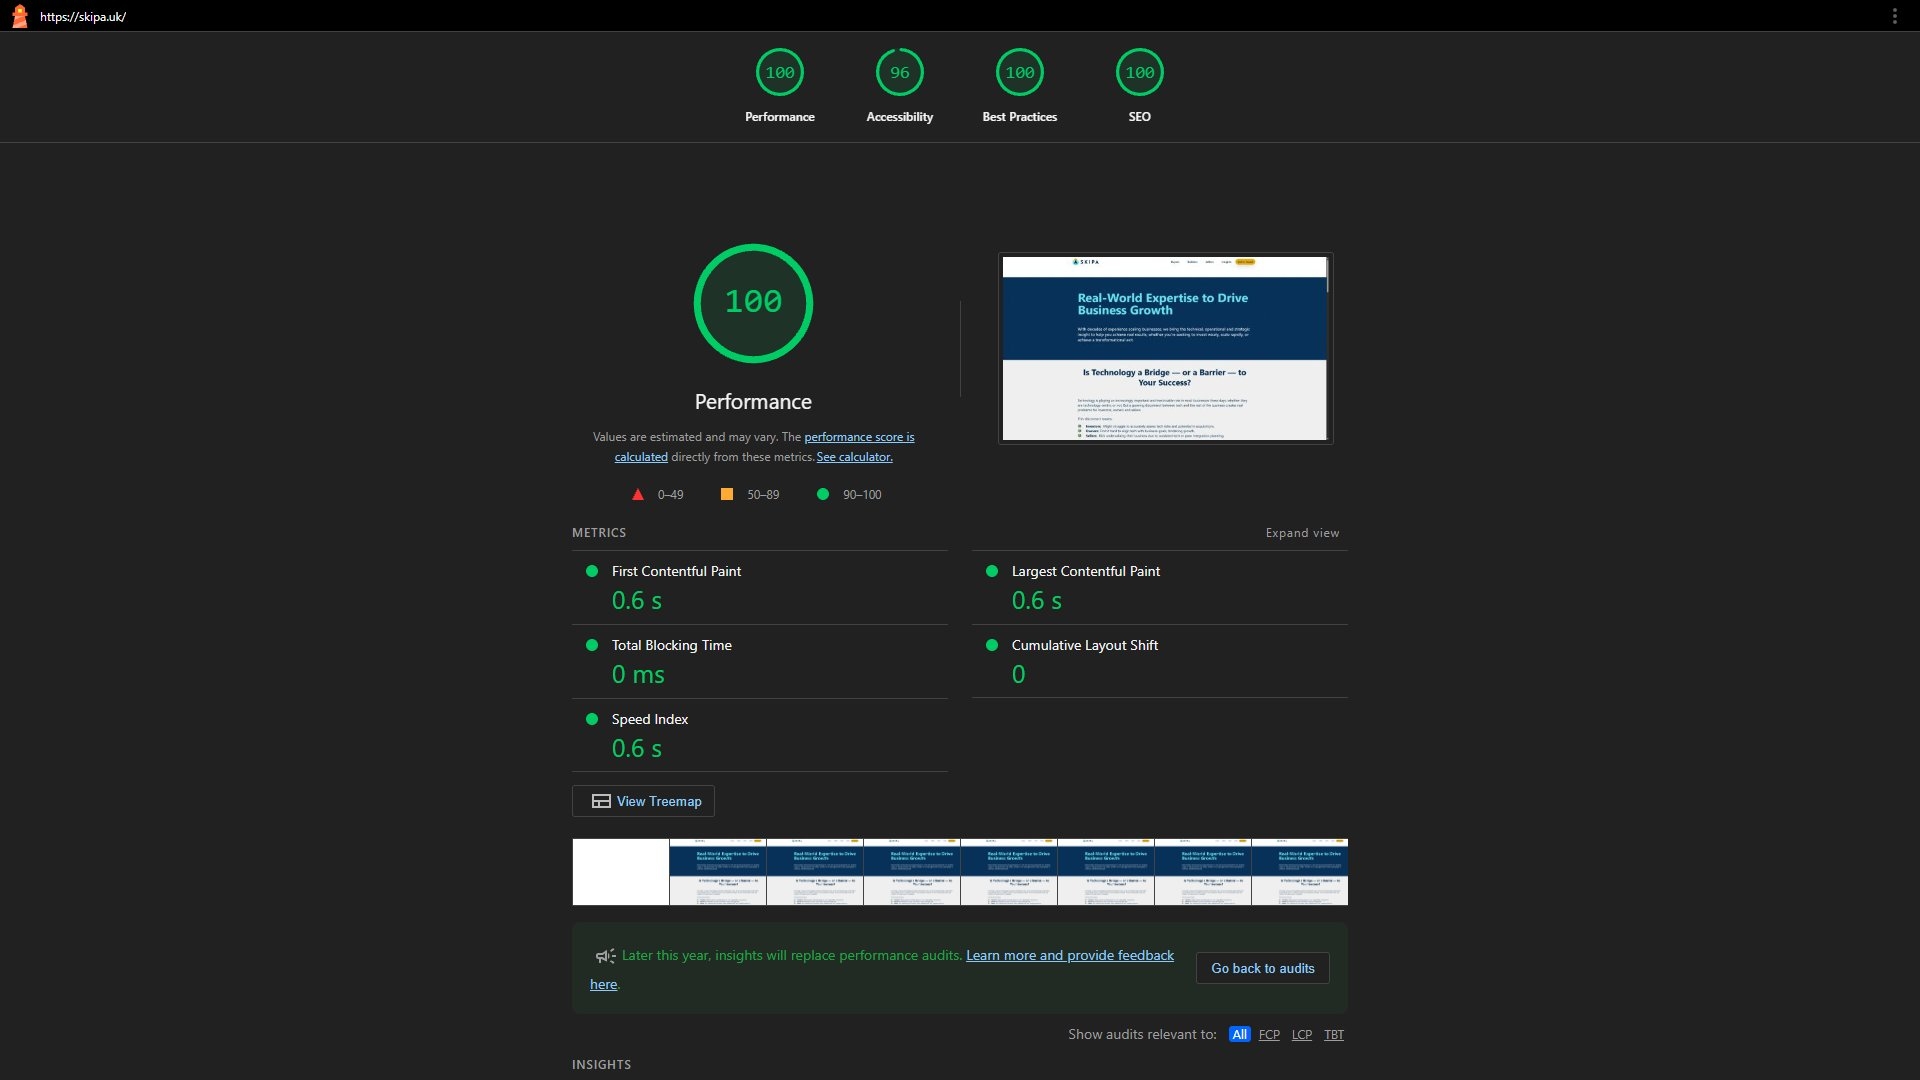Open the View Treemap button

tap(643, 801)
